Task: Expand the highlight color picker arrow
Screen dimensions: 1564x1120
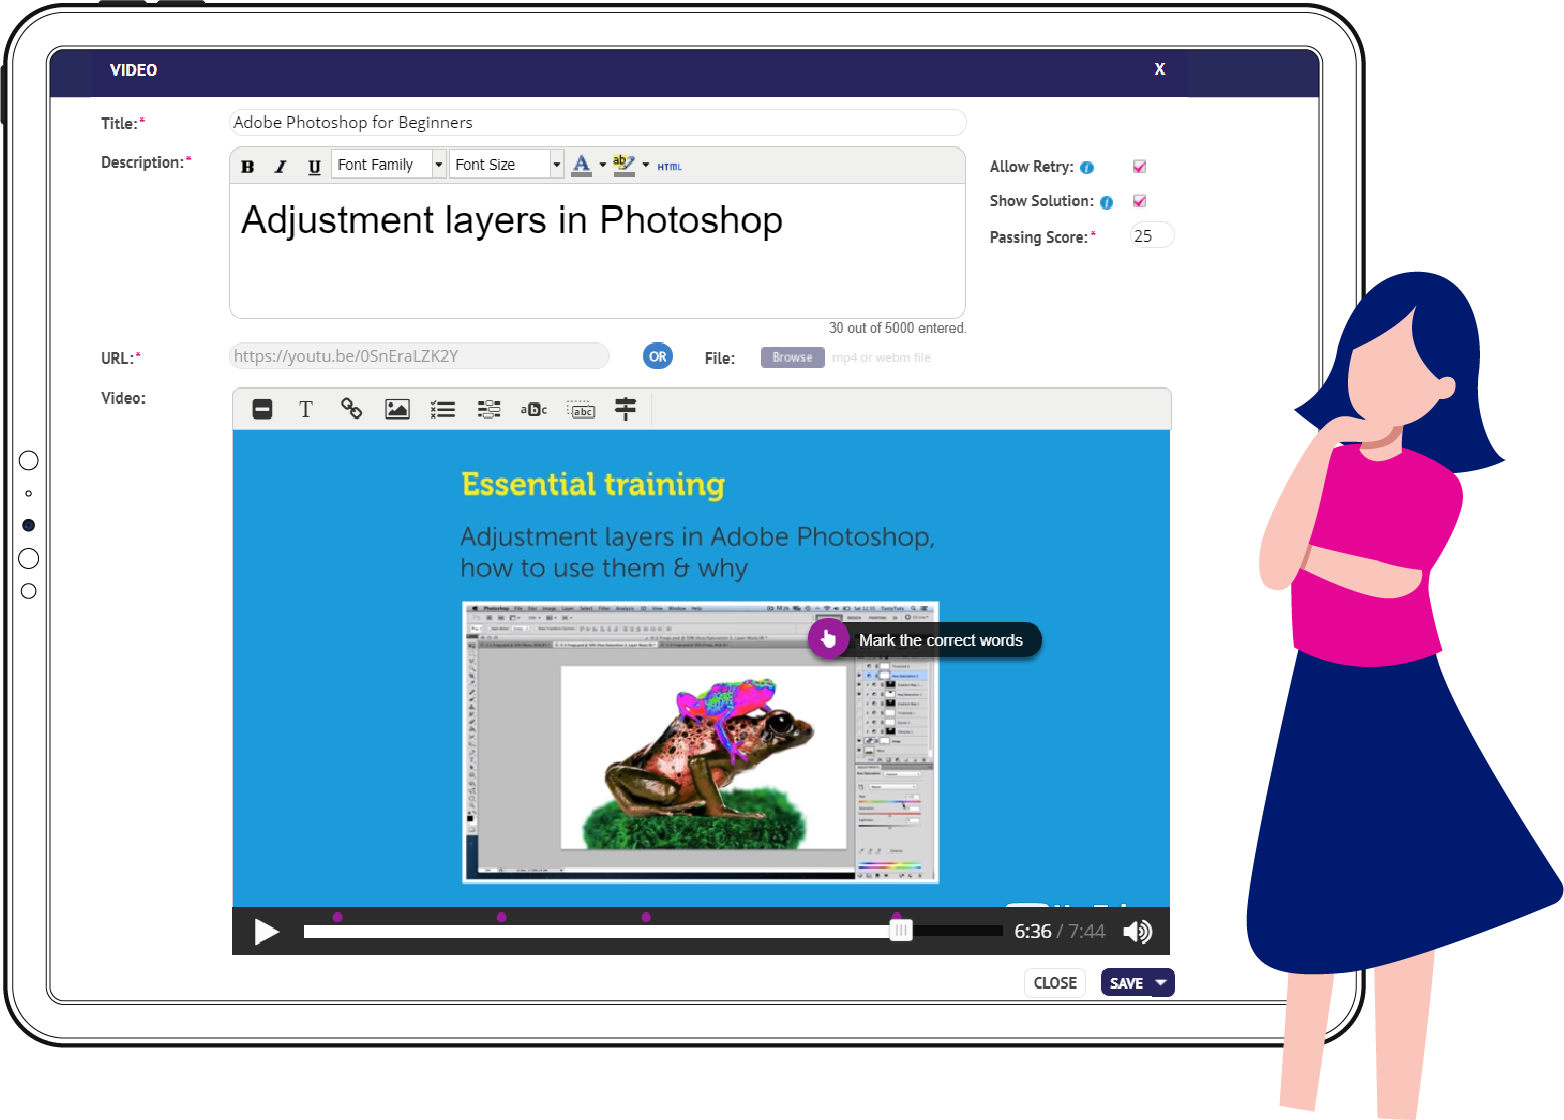Action: tap(646, 165)
